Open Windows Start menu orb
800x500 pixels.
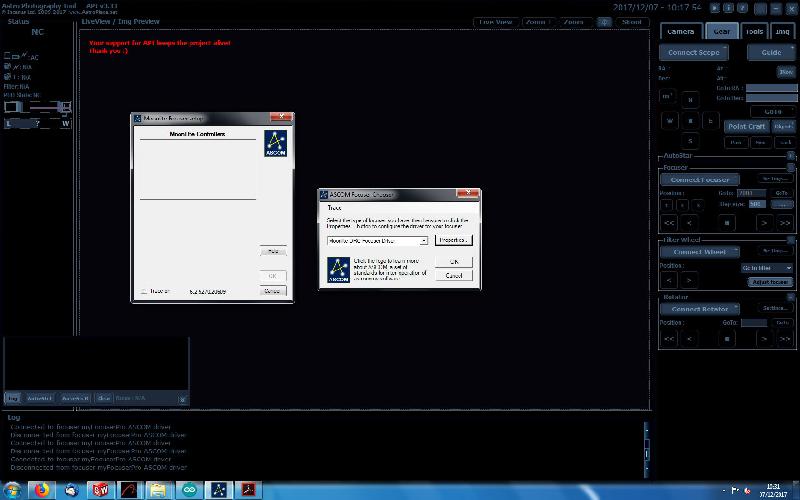tap(12, 490)
